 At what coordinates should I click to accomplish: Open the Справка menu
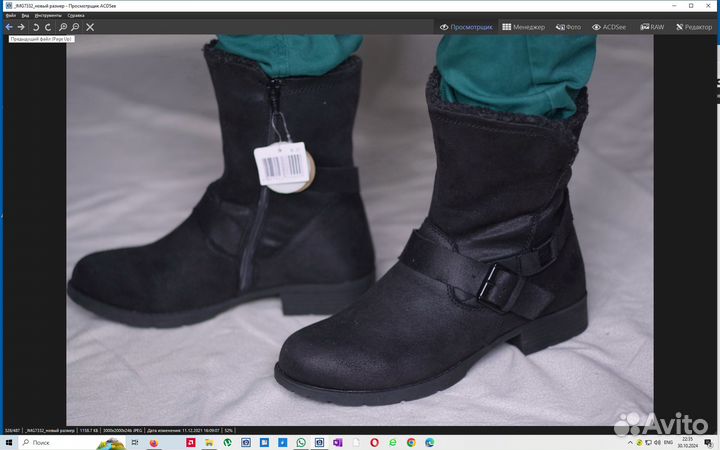pos(76,16)
